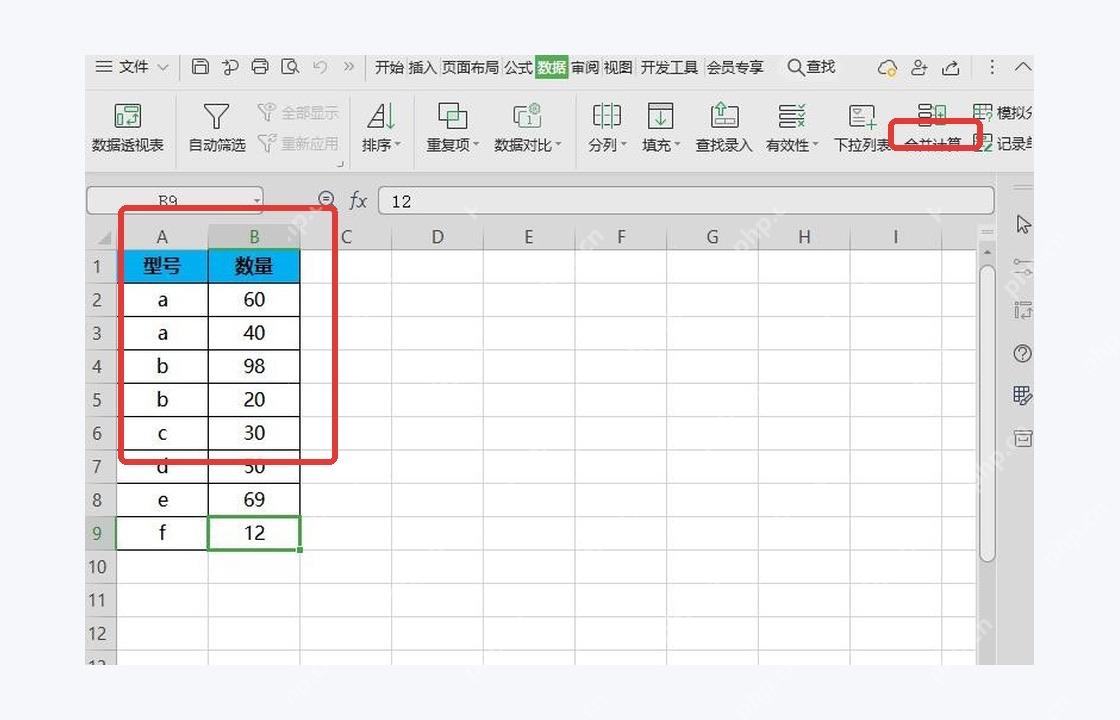Insert a 数据透视表 pivot table
This screenshot has height=720, width=1120.
click(128, 129)
